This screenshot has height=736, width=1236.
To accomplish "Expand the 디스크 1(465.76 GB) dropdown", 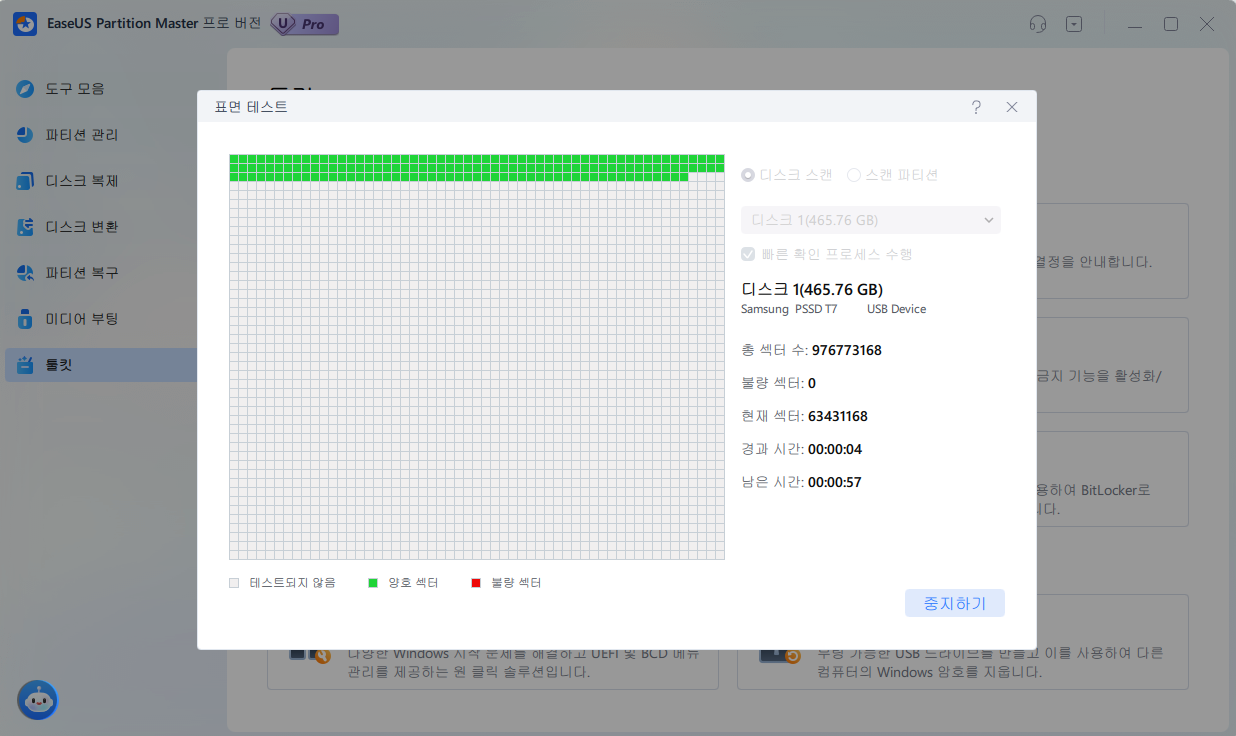I will (x=870, y=220).
